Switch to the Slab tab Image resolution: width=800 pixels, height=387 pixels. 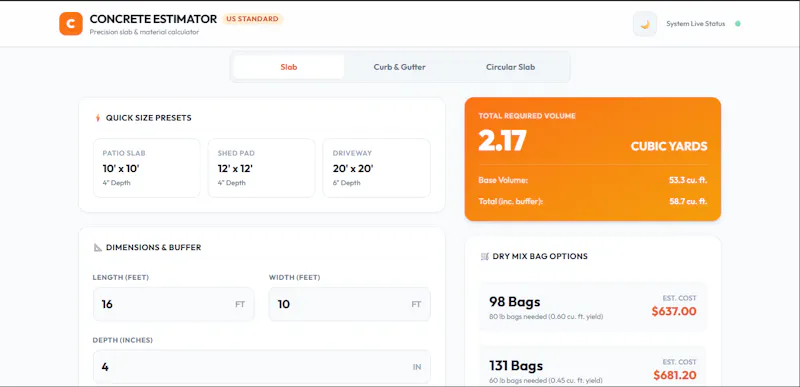click(x=289, y=67)
